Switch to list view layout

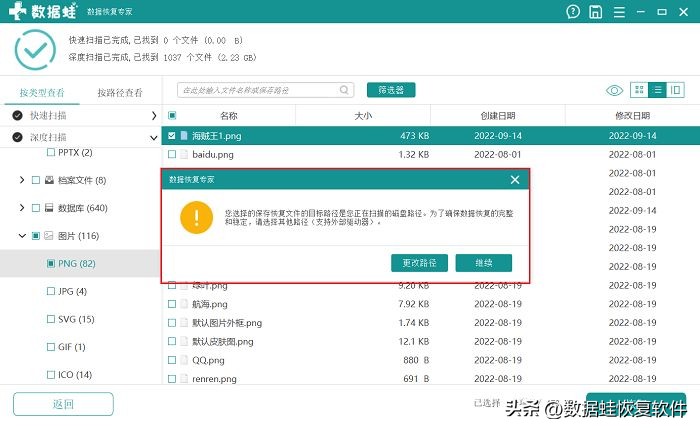pos(657,90)
